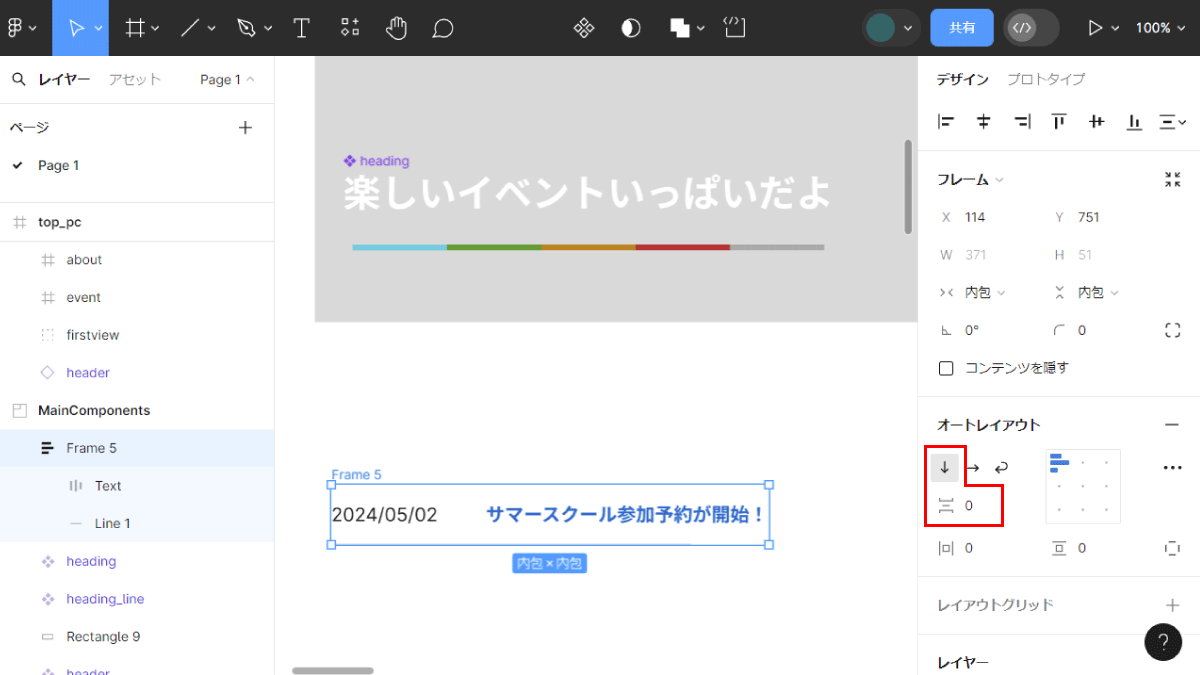Click the Use as mask icon
The image size is (1200, 675).
point(631,28)
